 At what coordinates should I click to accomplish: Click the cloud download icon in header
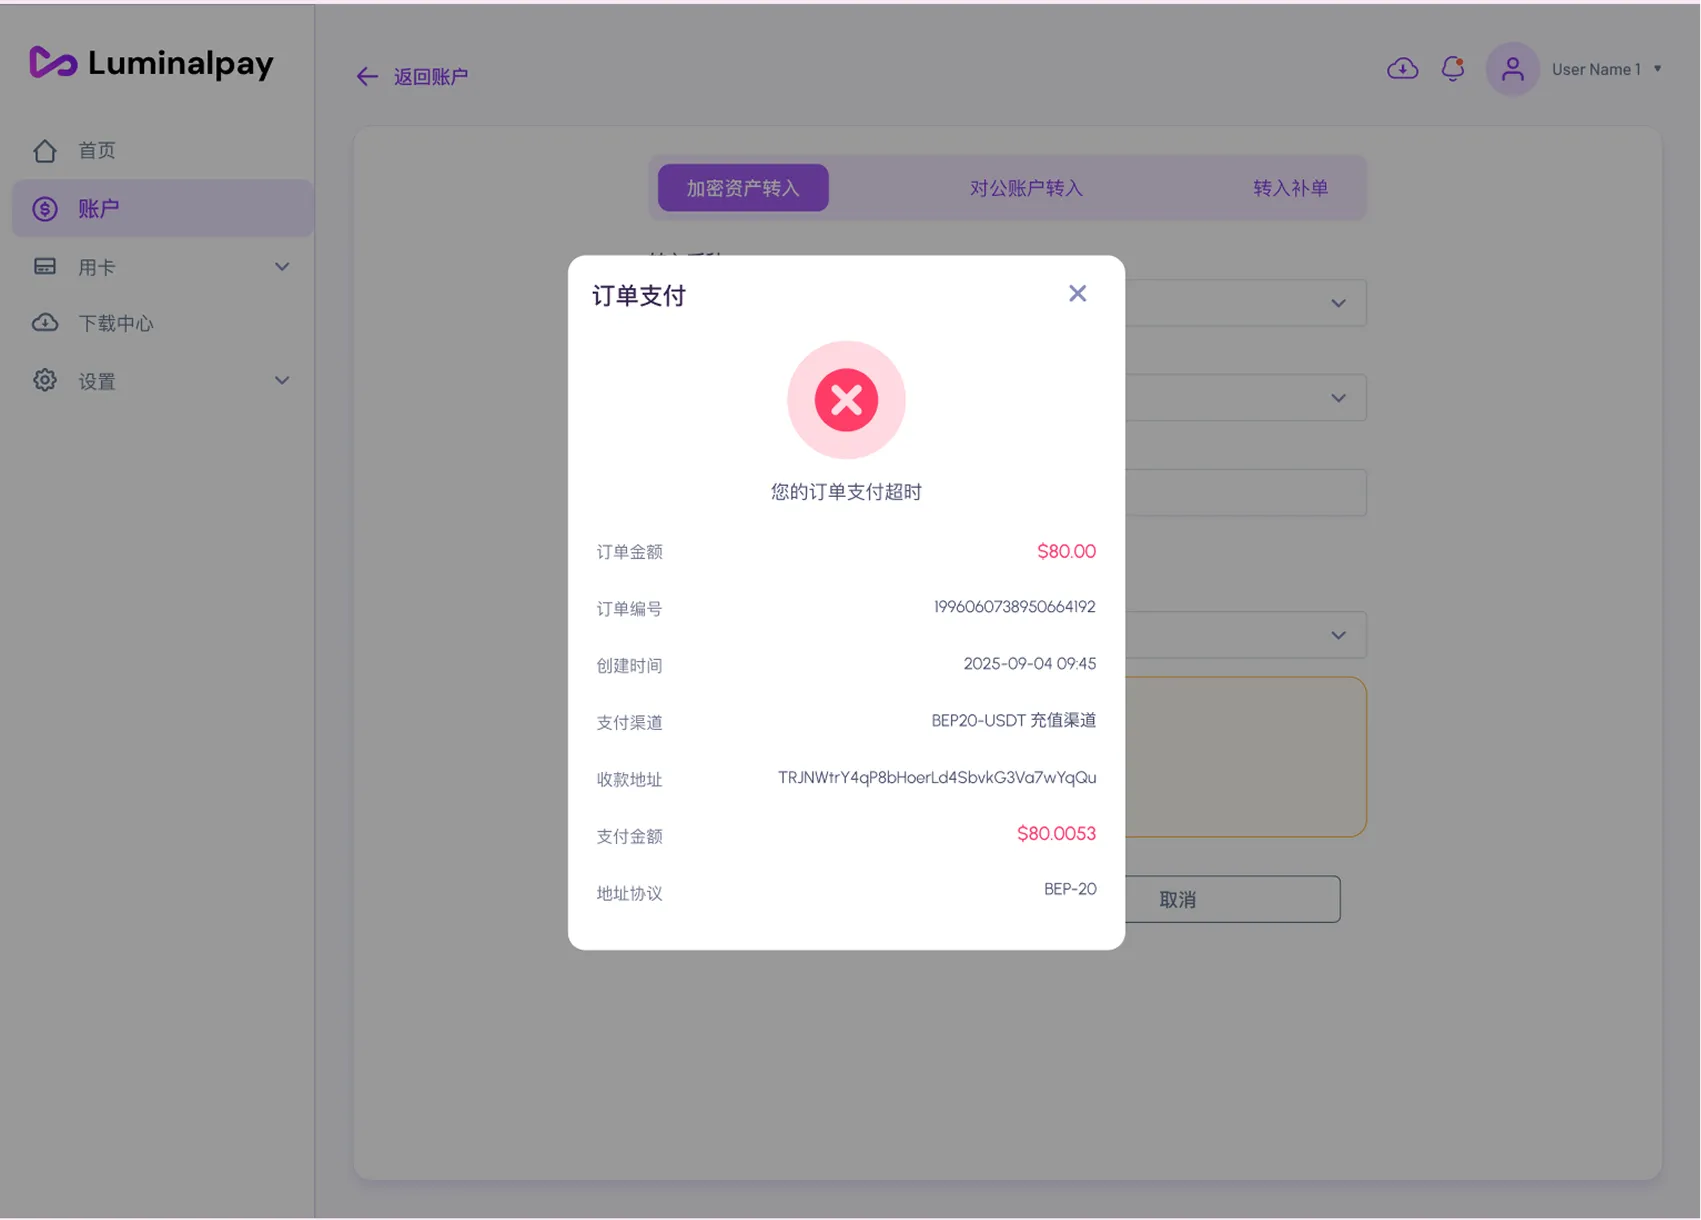click(x=1402, y=69)
